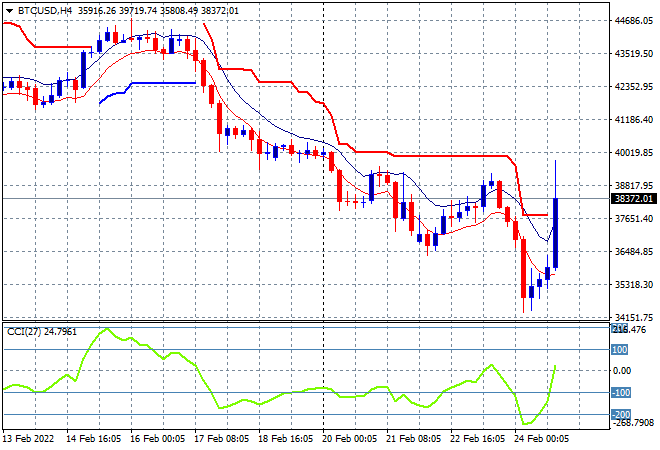
Task: Click the current price label 38372.01
Action: (633, 199)
